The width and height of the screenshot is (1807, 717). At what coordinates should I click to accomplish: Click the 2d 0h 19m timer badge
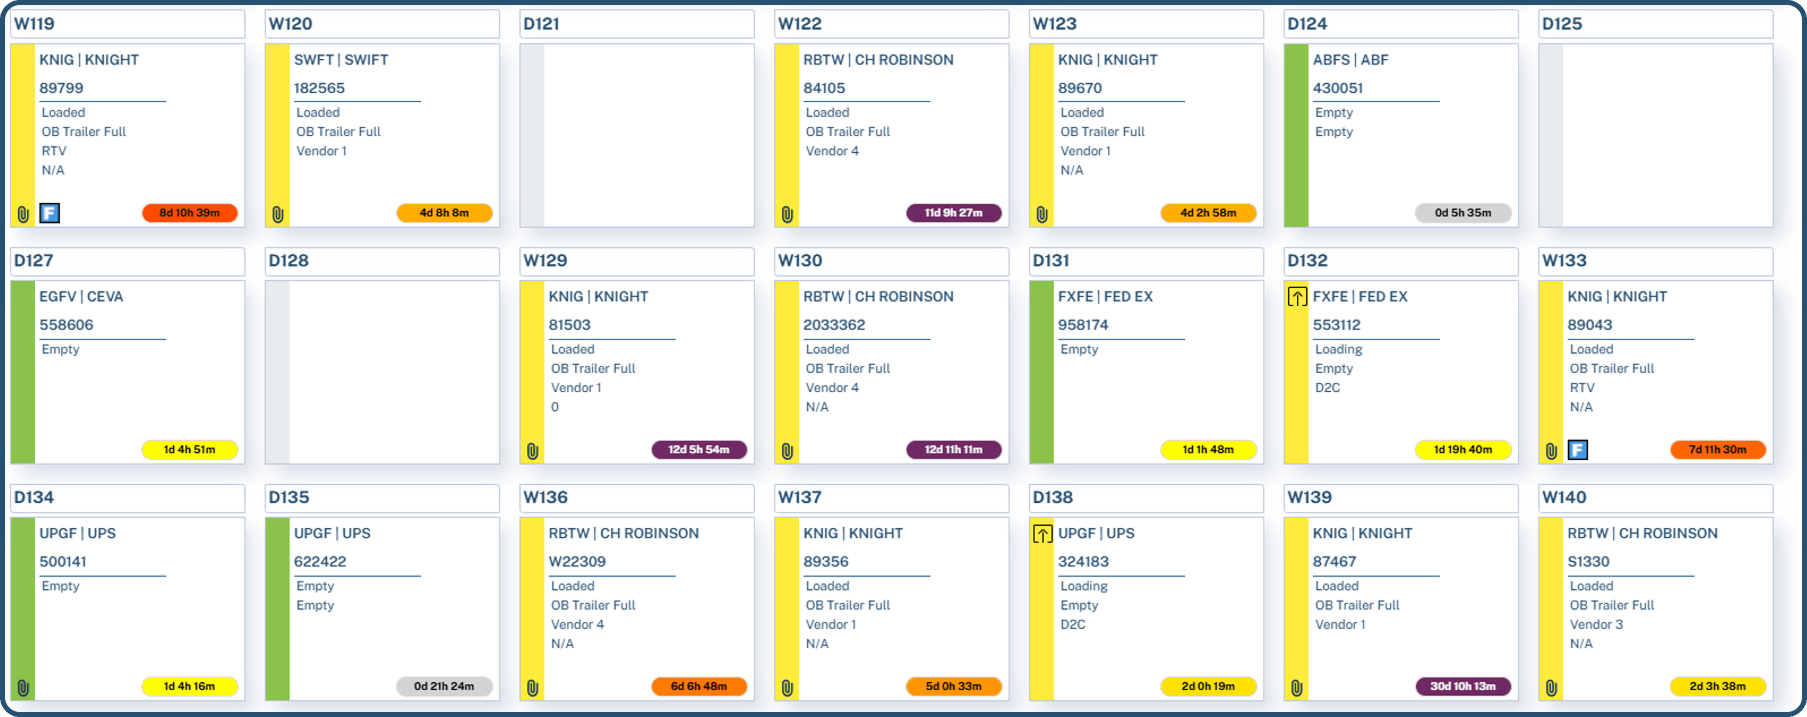coord(1208,687)
